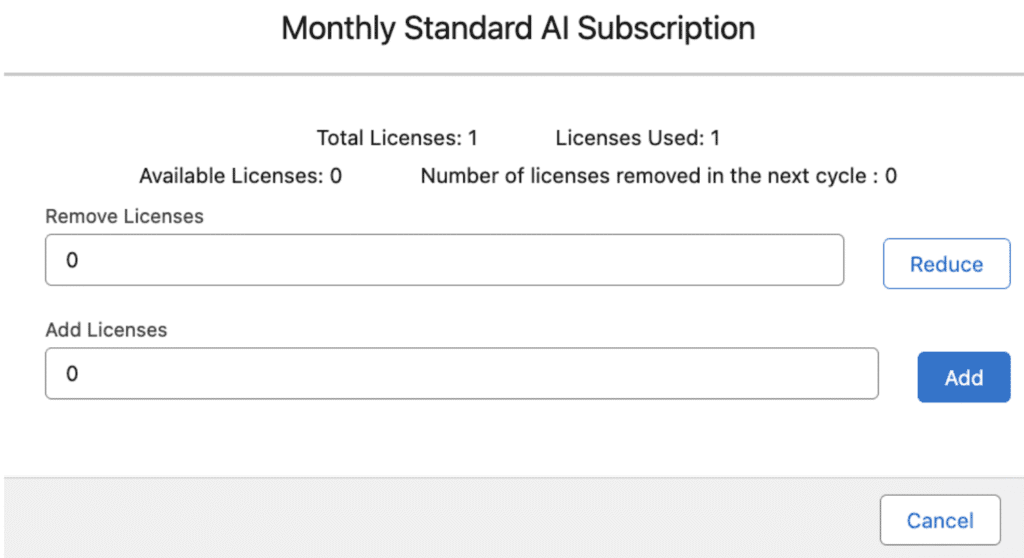The width and height of the screenshot is (1024, 558).
Task: Focus the Remove Licenses input field
Action: 444,260
